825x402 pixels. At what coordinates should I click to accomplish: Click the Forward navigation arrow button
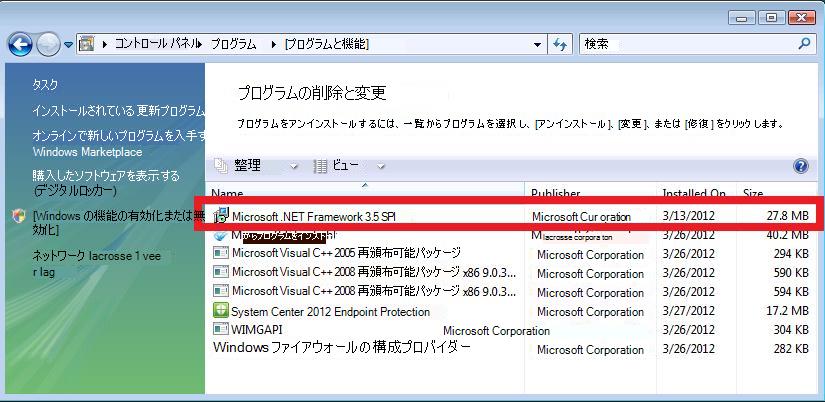coord(48,45)
